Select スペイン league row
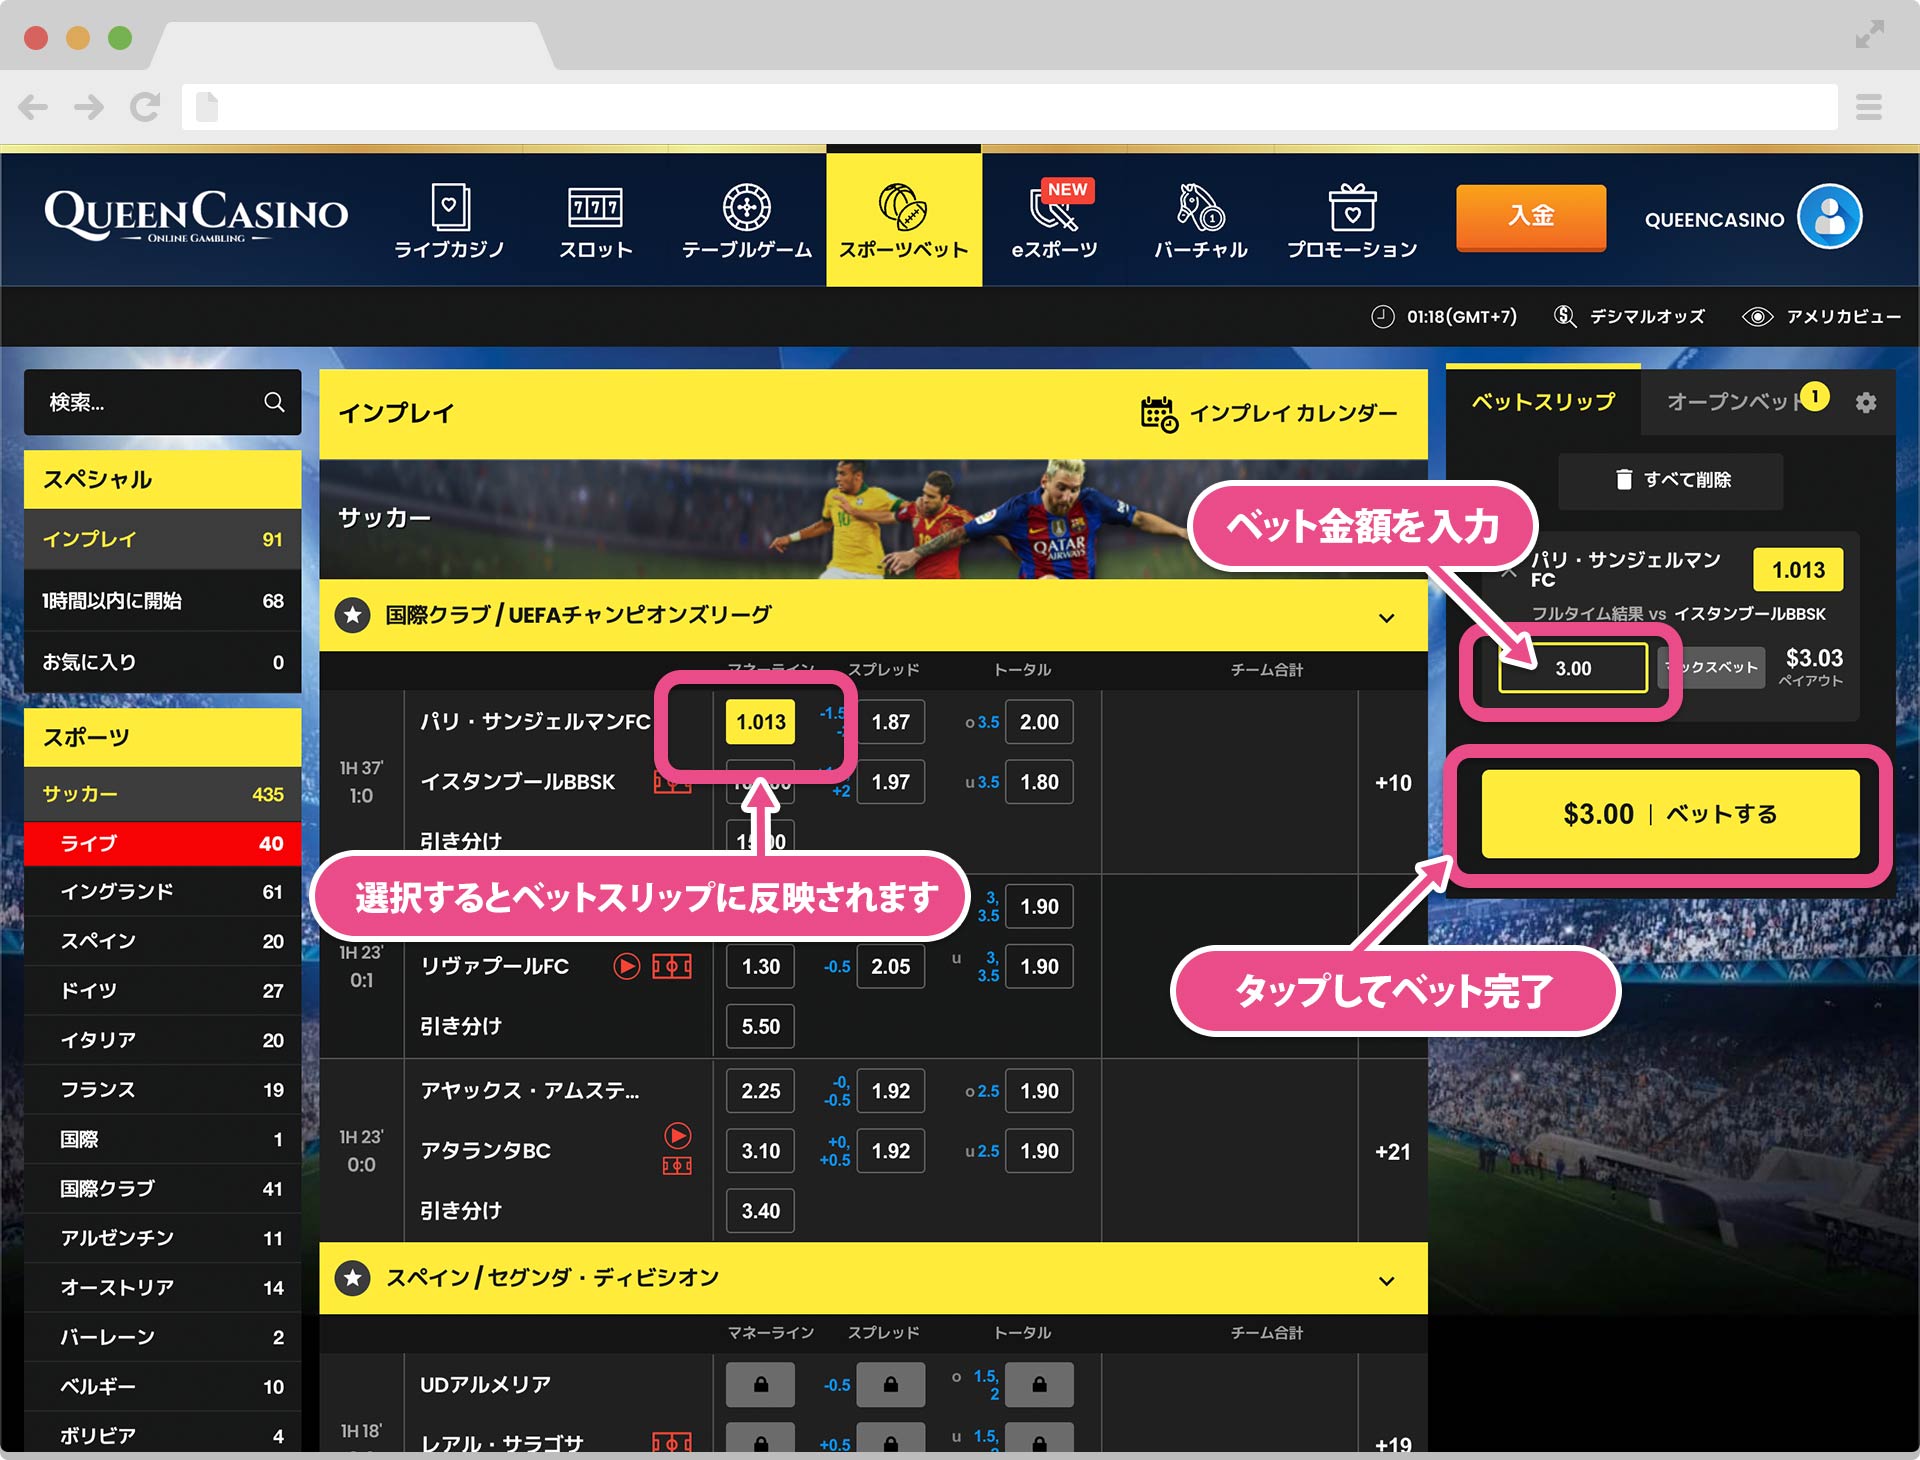 tap(162, 941)
